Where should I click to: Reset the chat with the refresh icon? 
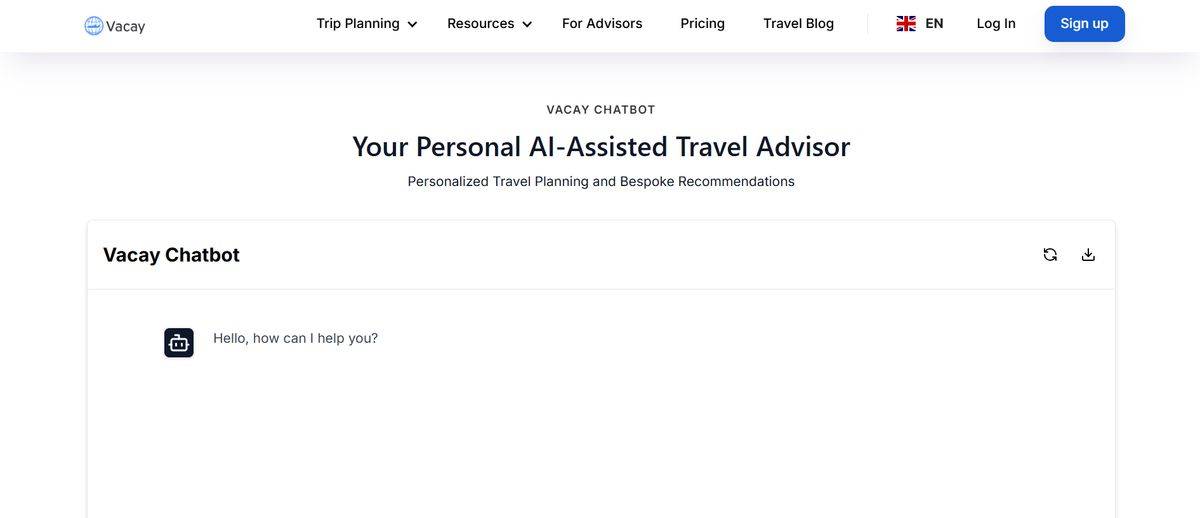1050,255
